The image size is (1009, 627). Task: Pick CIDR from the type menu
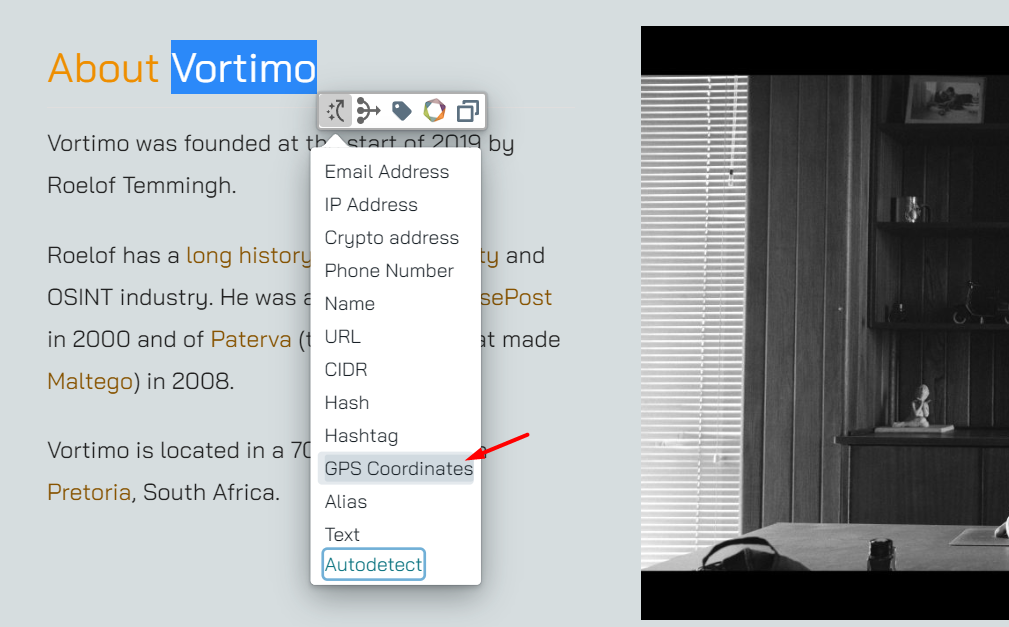[346, 370]
